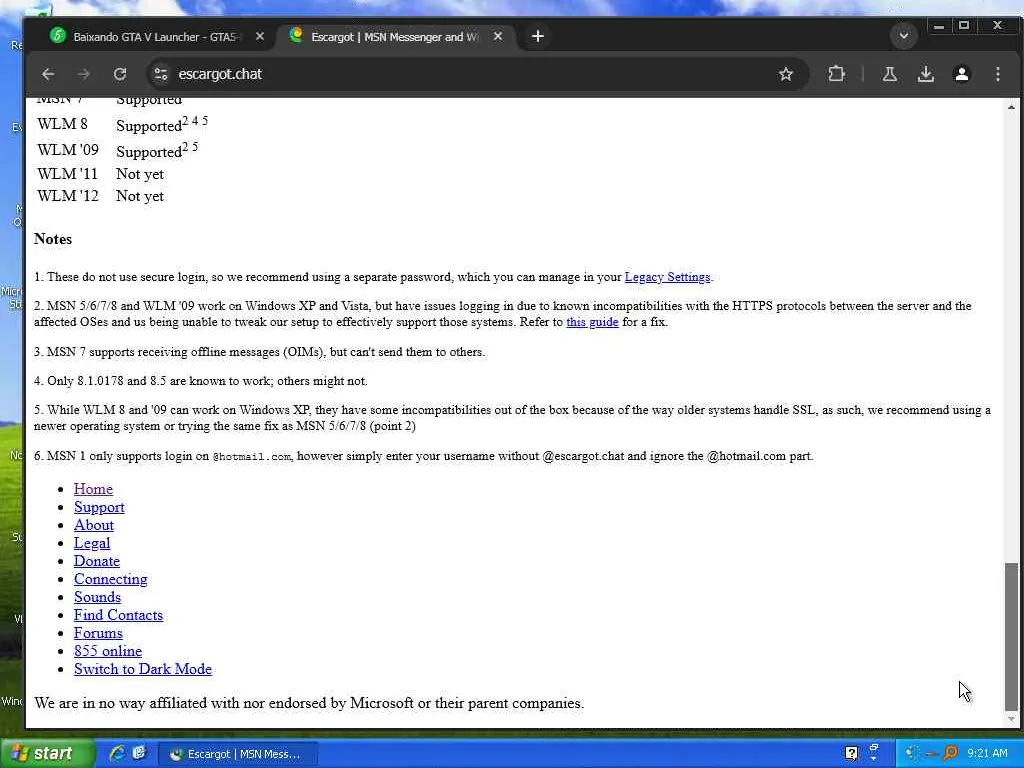Click the page scrollbar up arrow
This screenshot has height=768, width=1024.
(1011, 106)
